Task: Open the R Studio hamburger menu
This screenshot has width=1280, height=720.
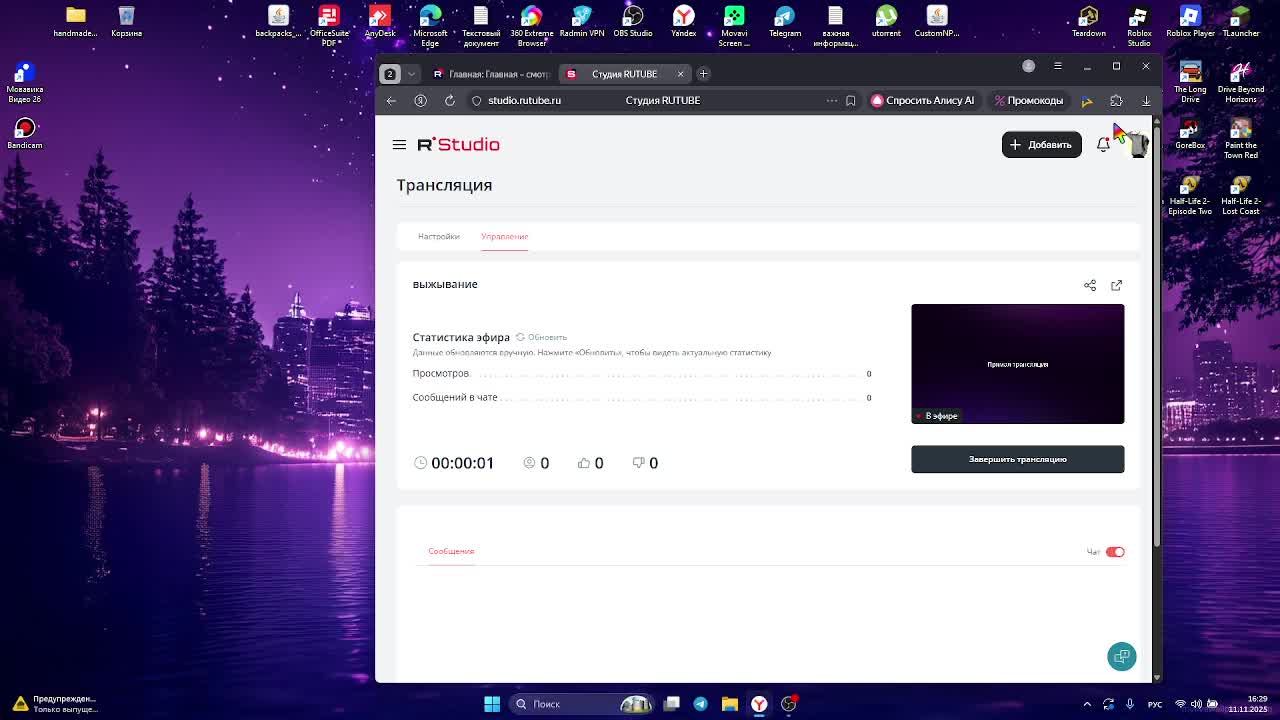Action: pyautogui.click(x=399, y=145)
